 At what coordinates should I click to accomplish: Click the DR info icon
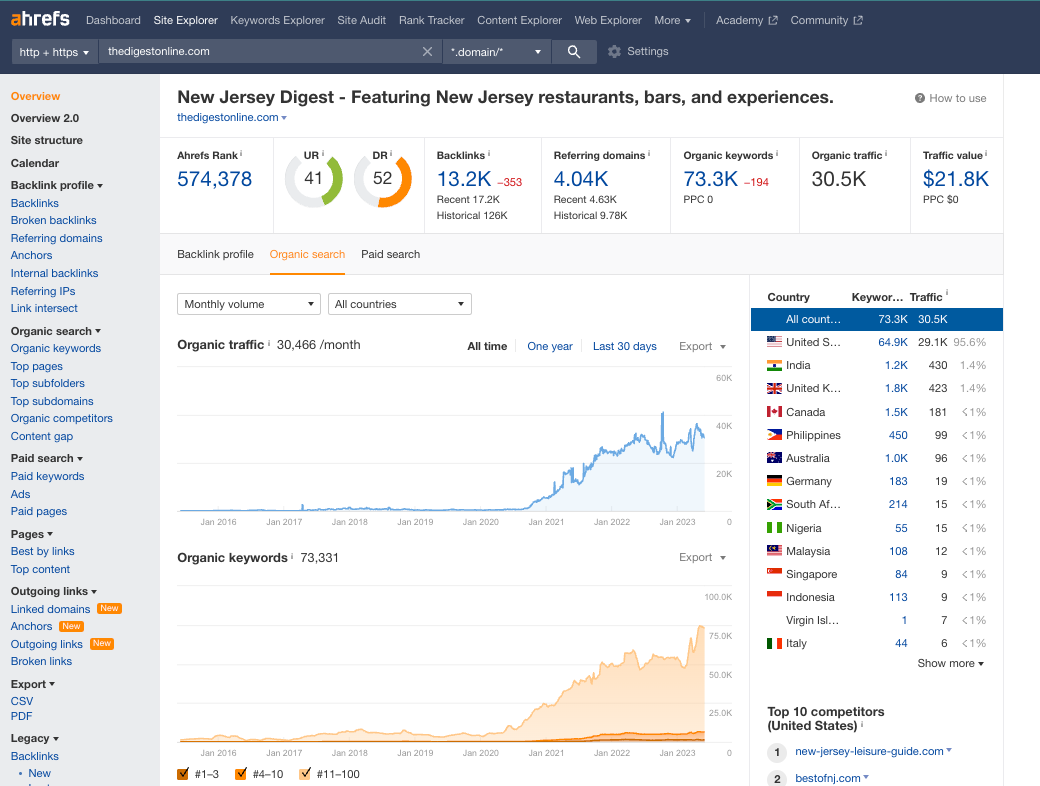(391, 154)
